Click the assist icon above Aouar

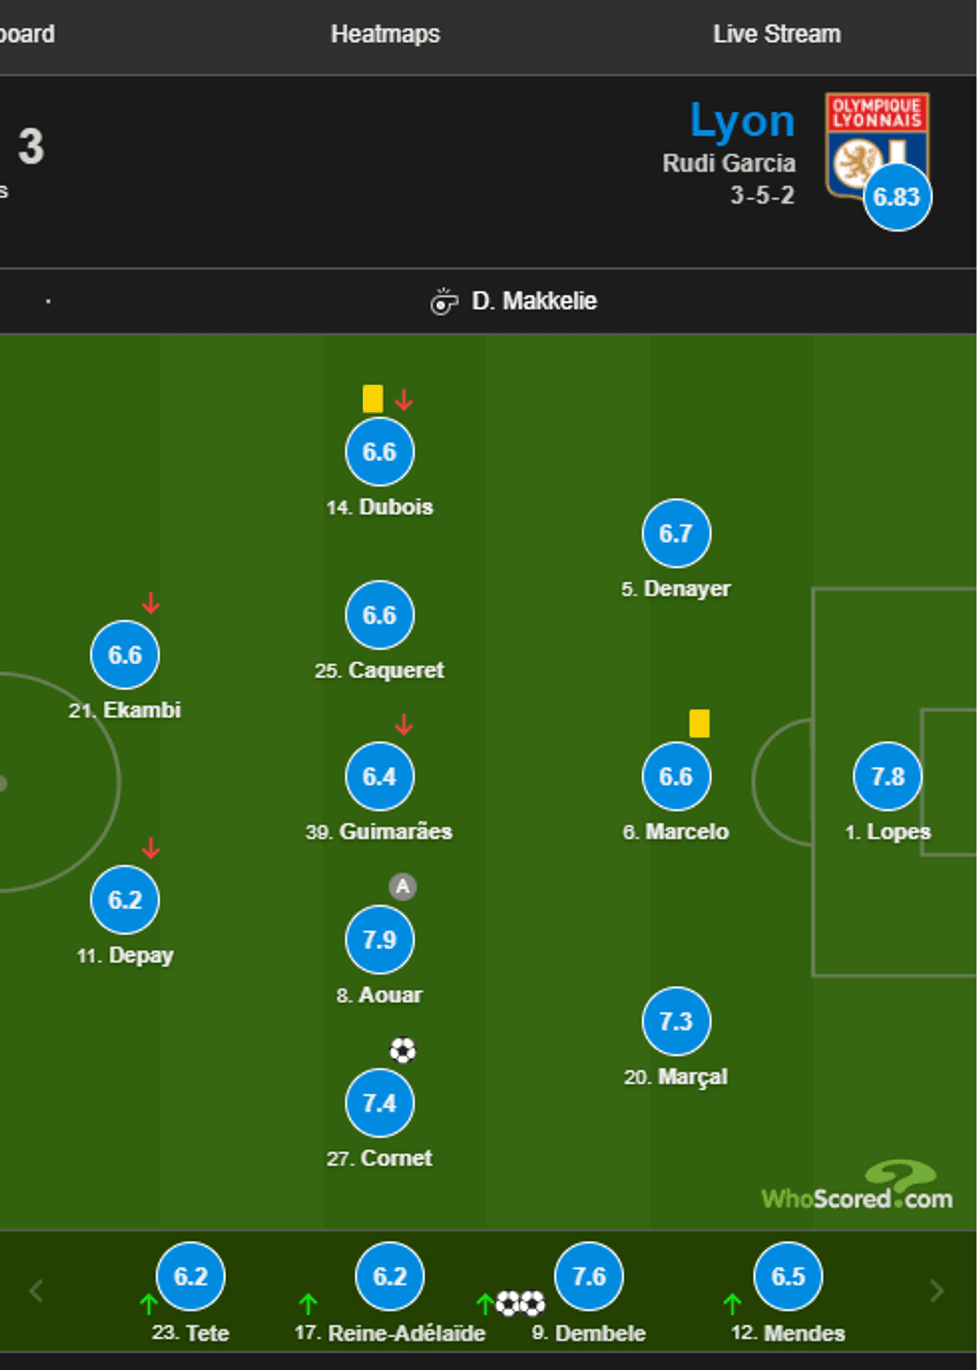point(402,887)
